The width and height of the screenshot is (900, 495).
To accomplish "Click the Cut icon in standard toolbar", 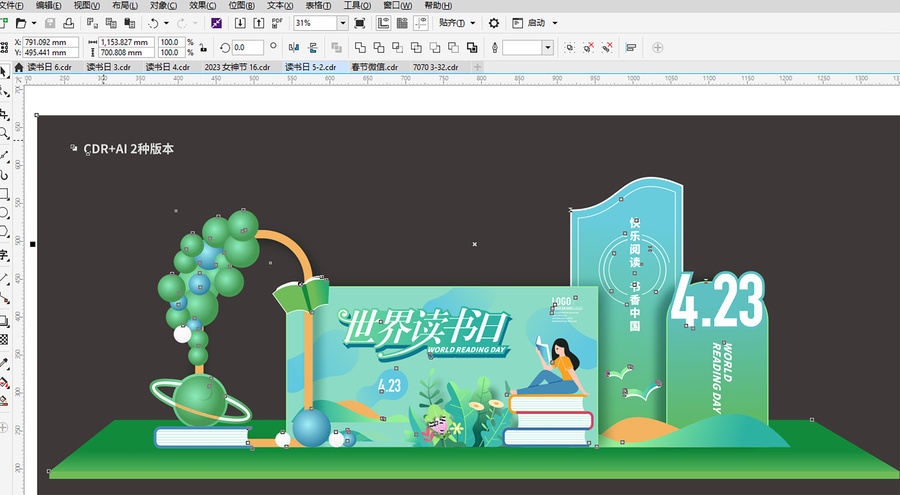I will (92, 23).
